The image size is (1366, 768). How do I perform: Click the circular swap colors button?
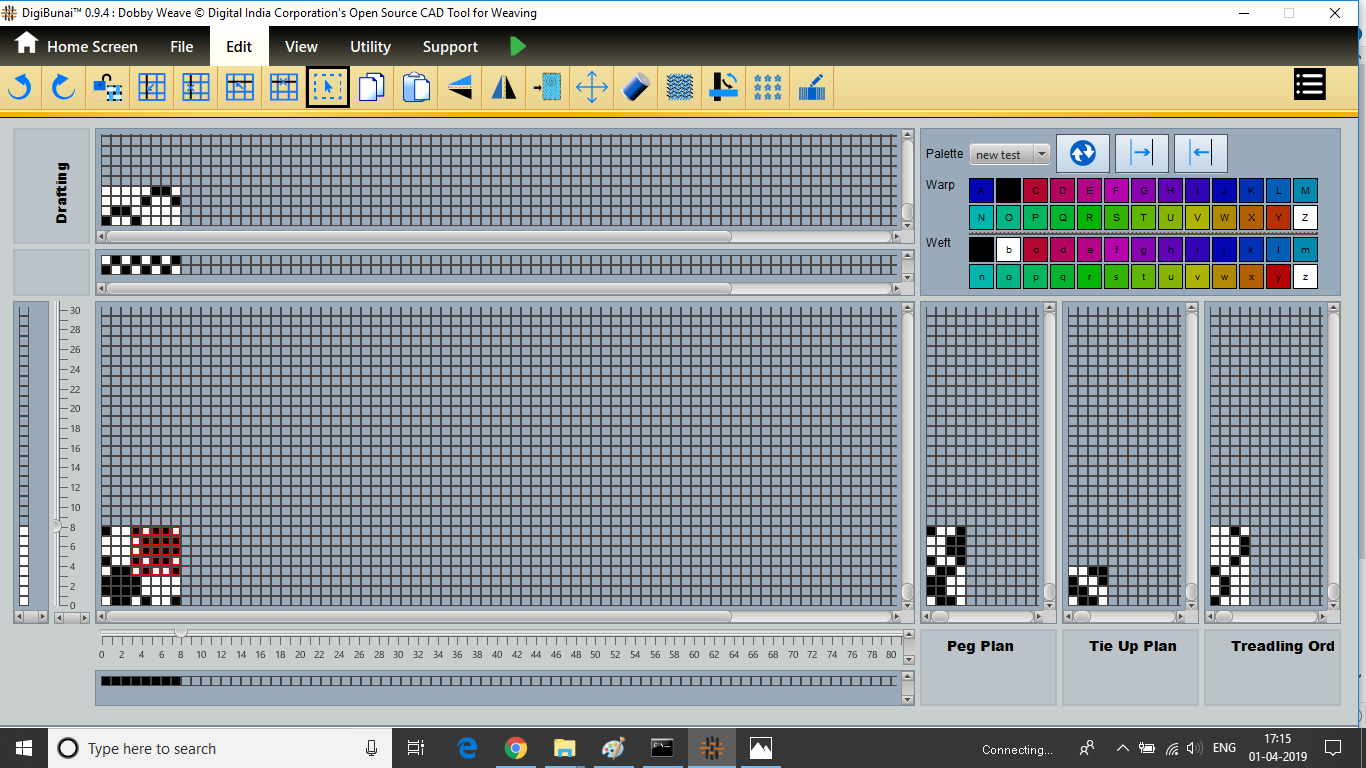tap(1082, 153)
